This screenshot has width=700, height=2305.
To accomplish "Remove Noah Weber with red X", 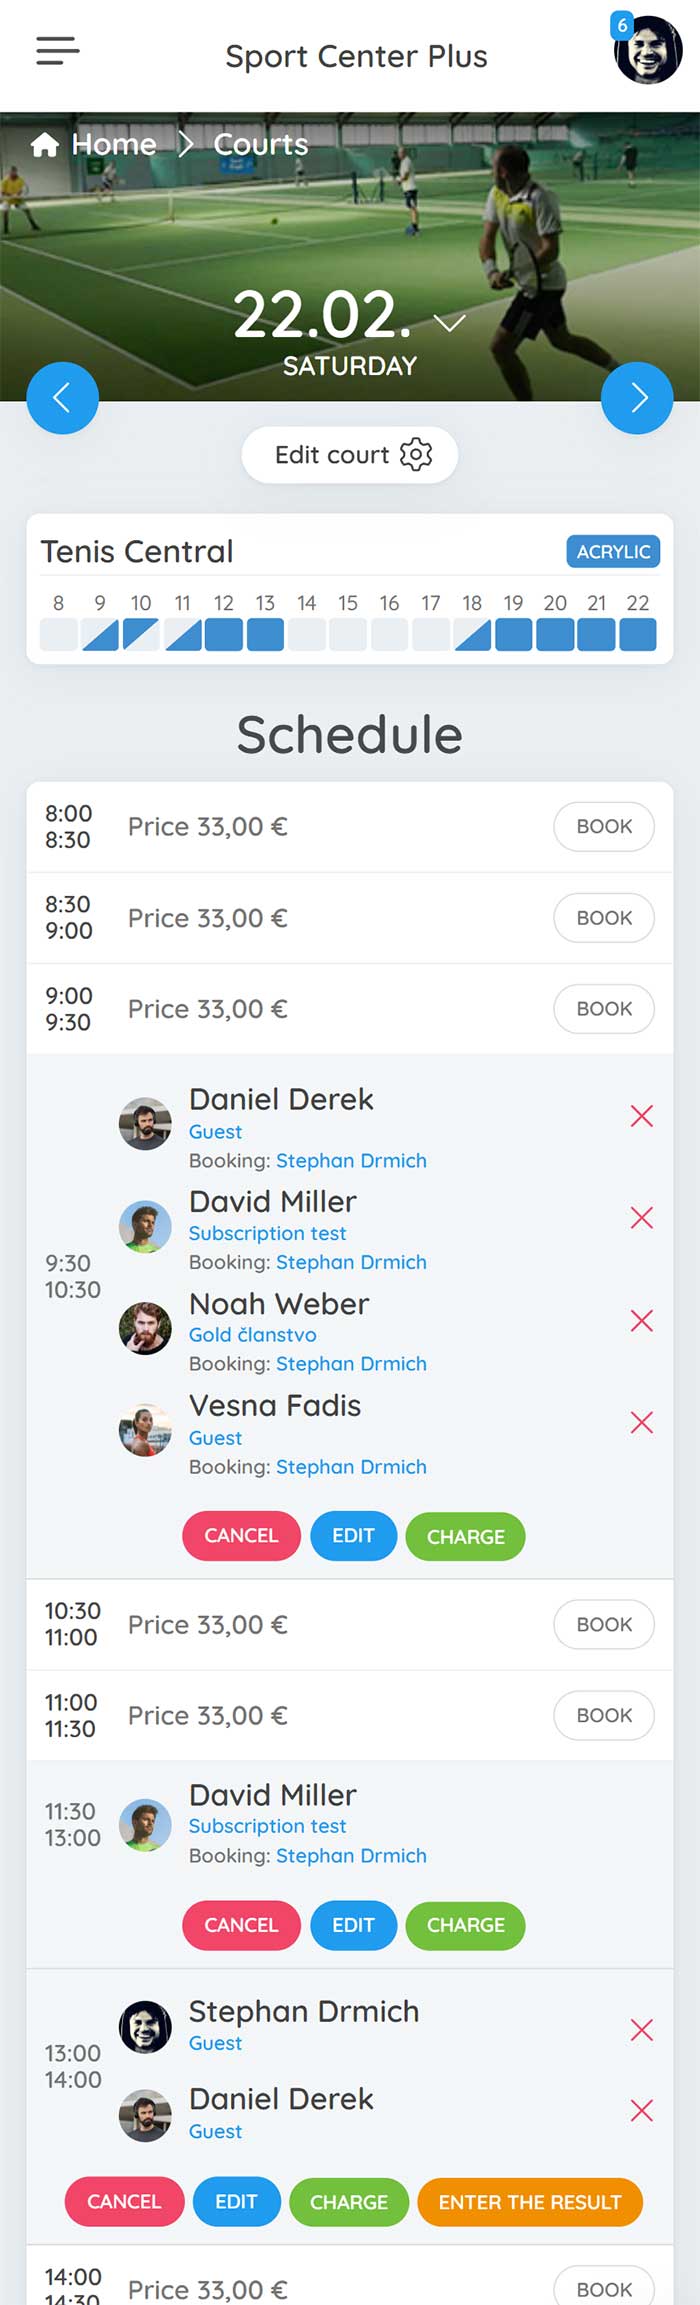I will [642, 1321].
